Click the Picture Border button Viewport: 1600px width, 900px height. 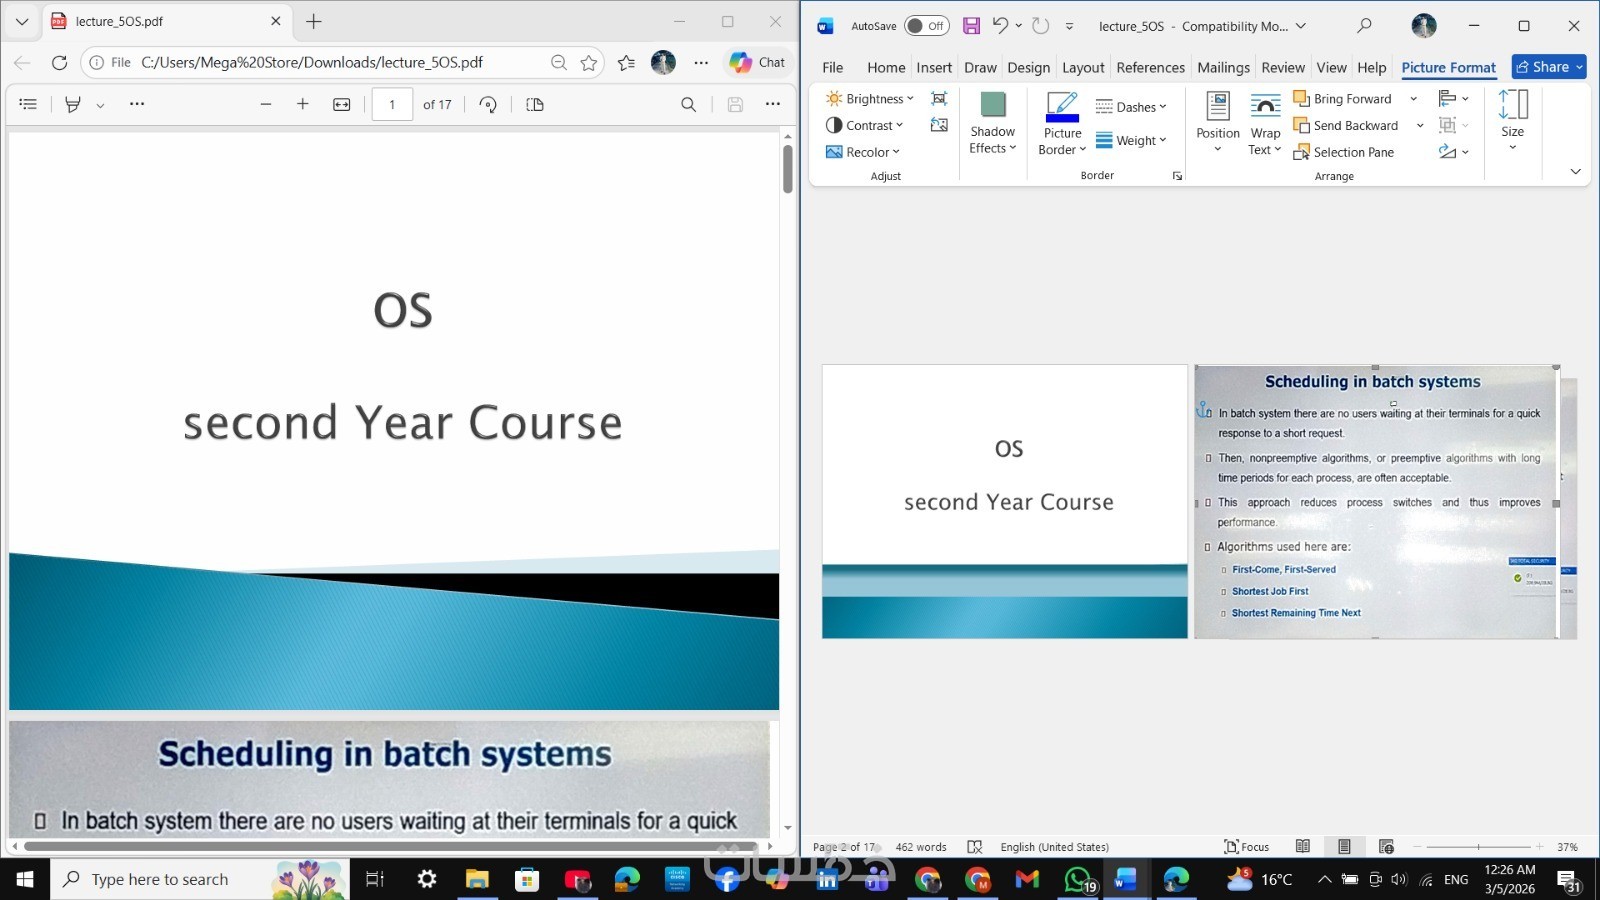(x=1061, y=123)
